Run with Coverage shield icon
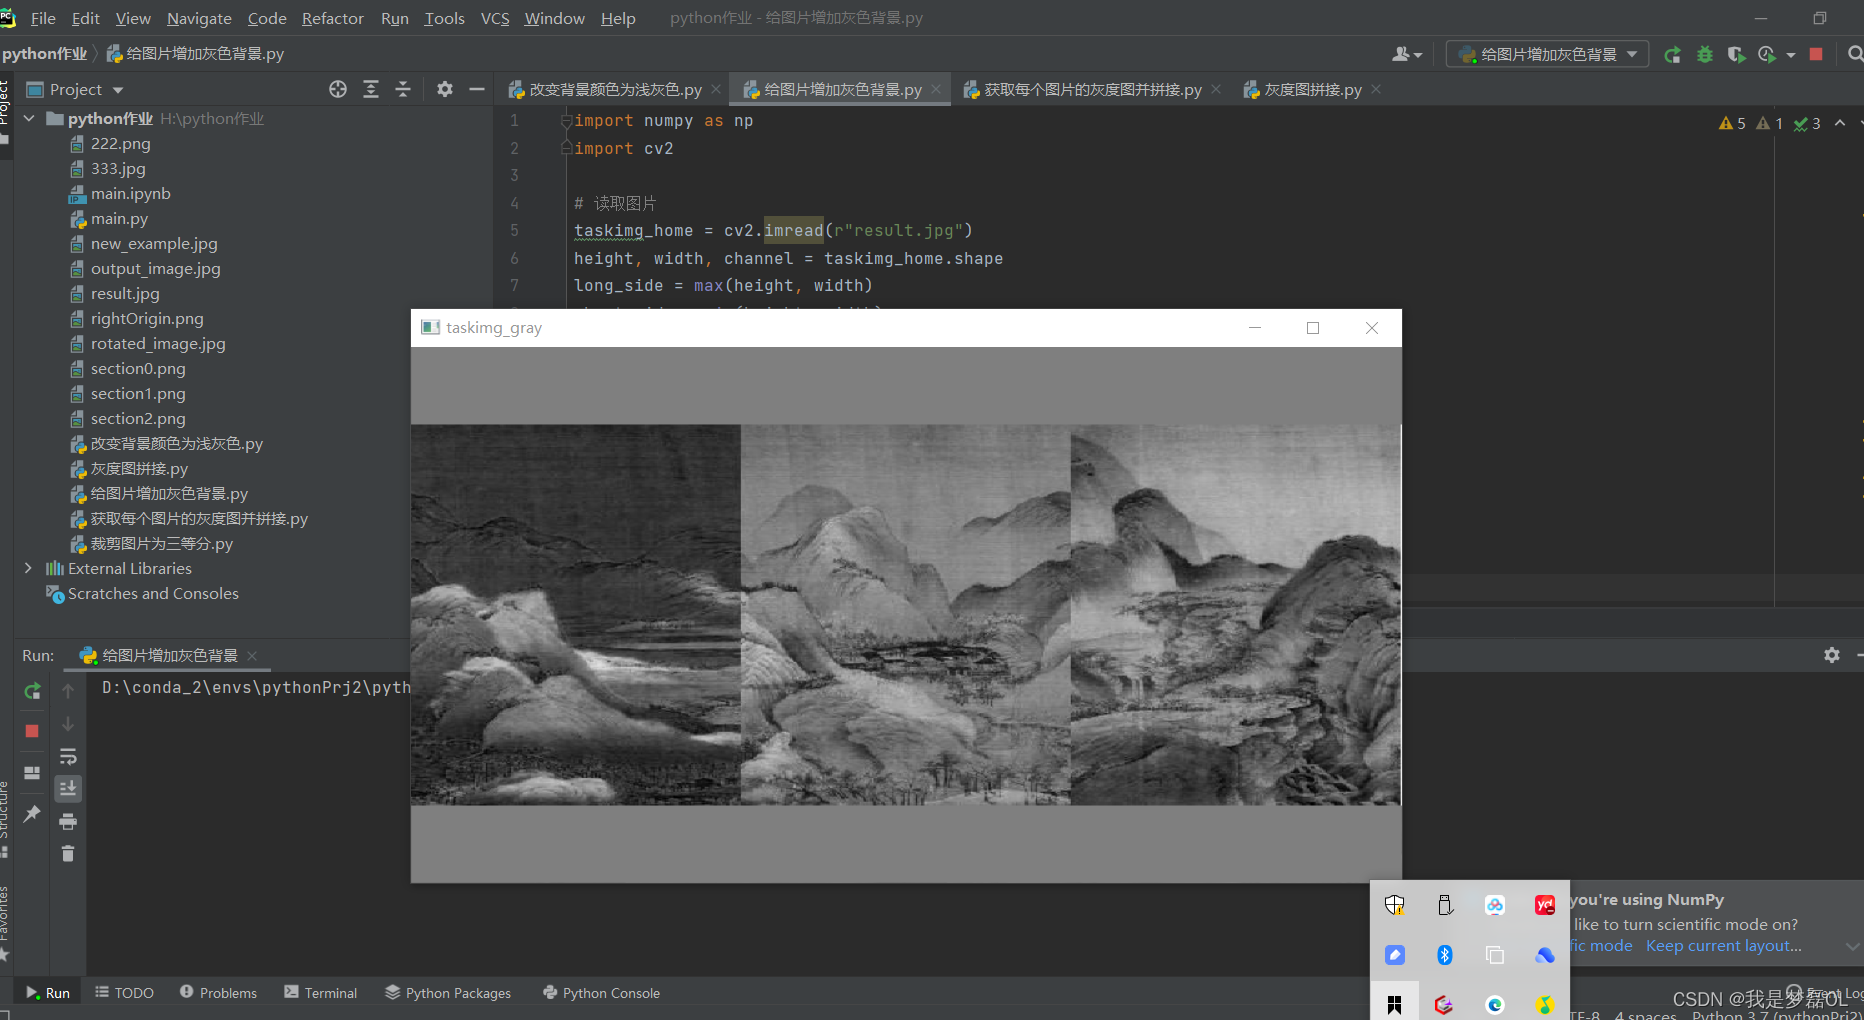1864x1020 pixels. (1736, 54)
